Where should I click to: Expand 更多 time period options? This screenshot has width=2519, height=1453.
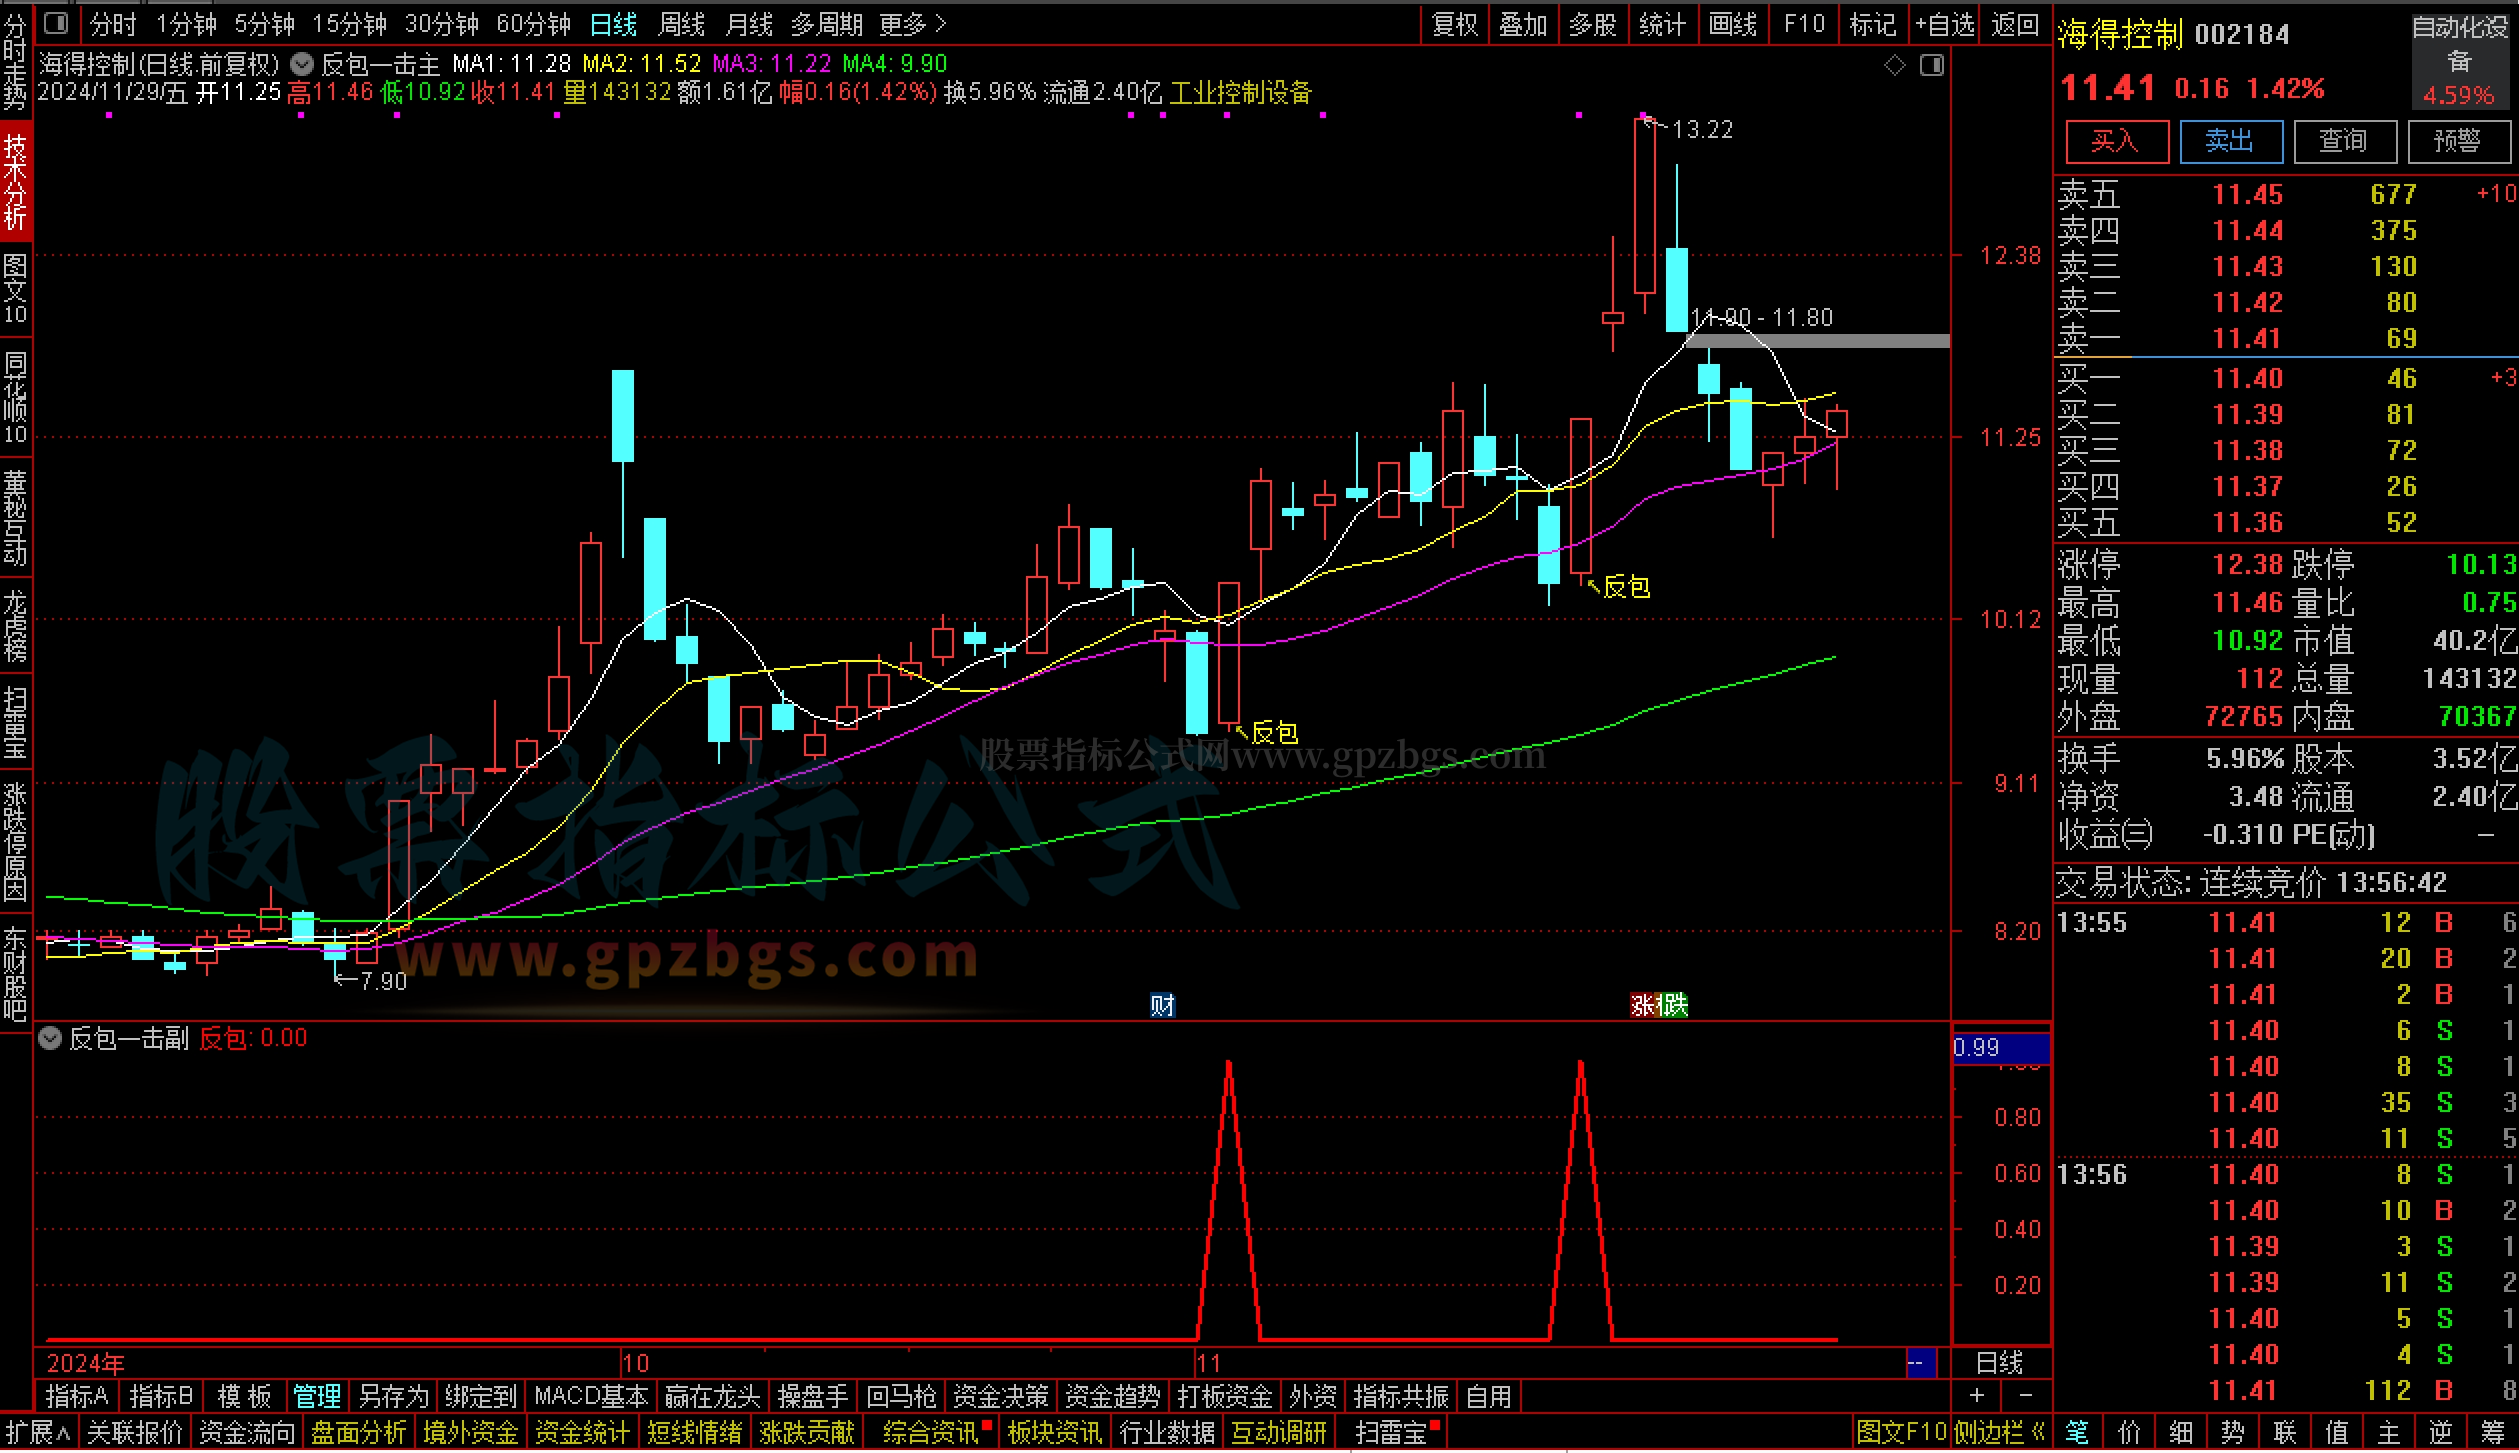912,24
